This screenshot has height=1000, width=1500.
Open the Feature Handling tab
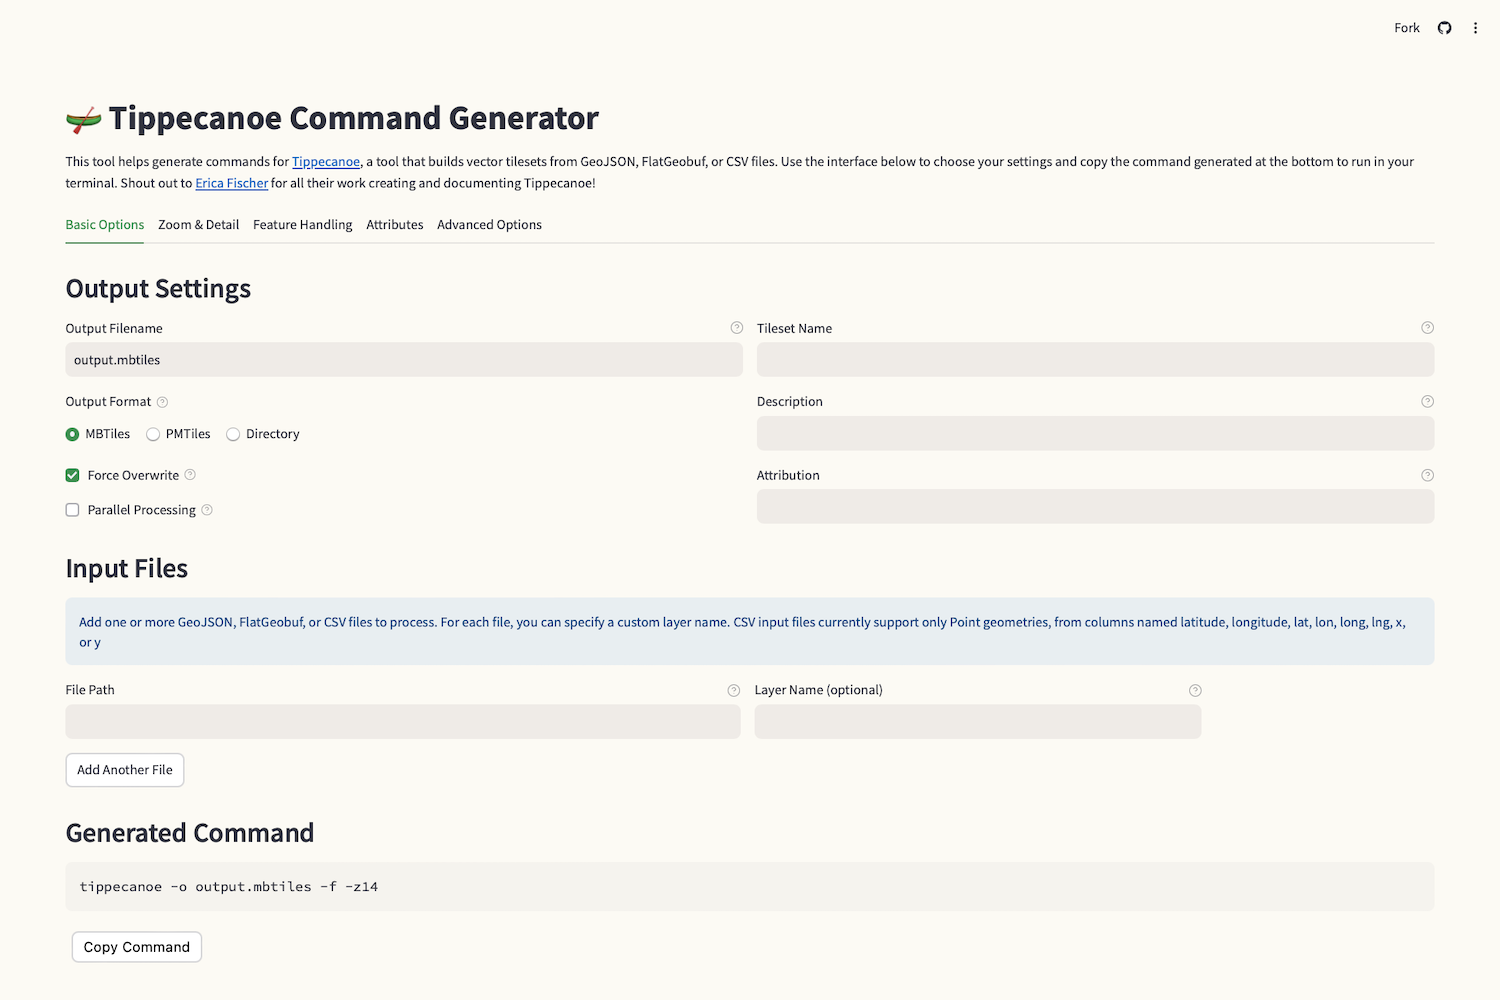[x=303, y=225]
